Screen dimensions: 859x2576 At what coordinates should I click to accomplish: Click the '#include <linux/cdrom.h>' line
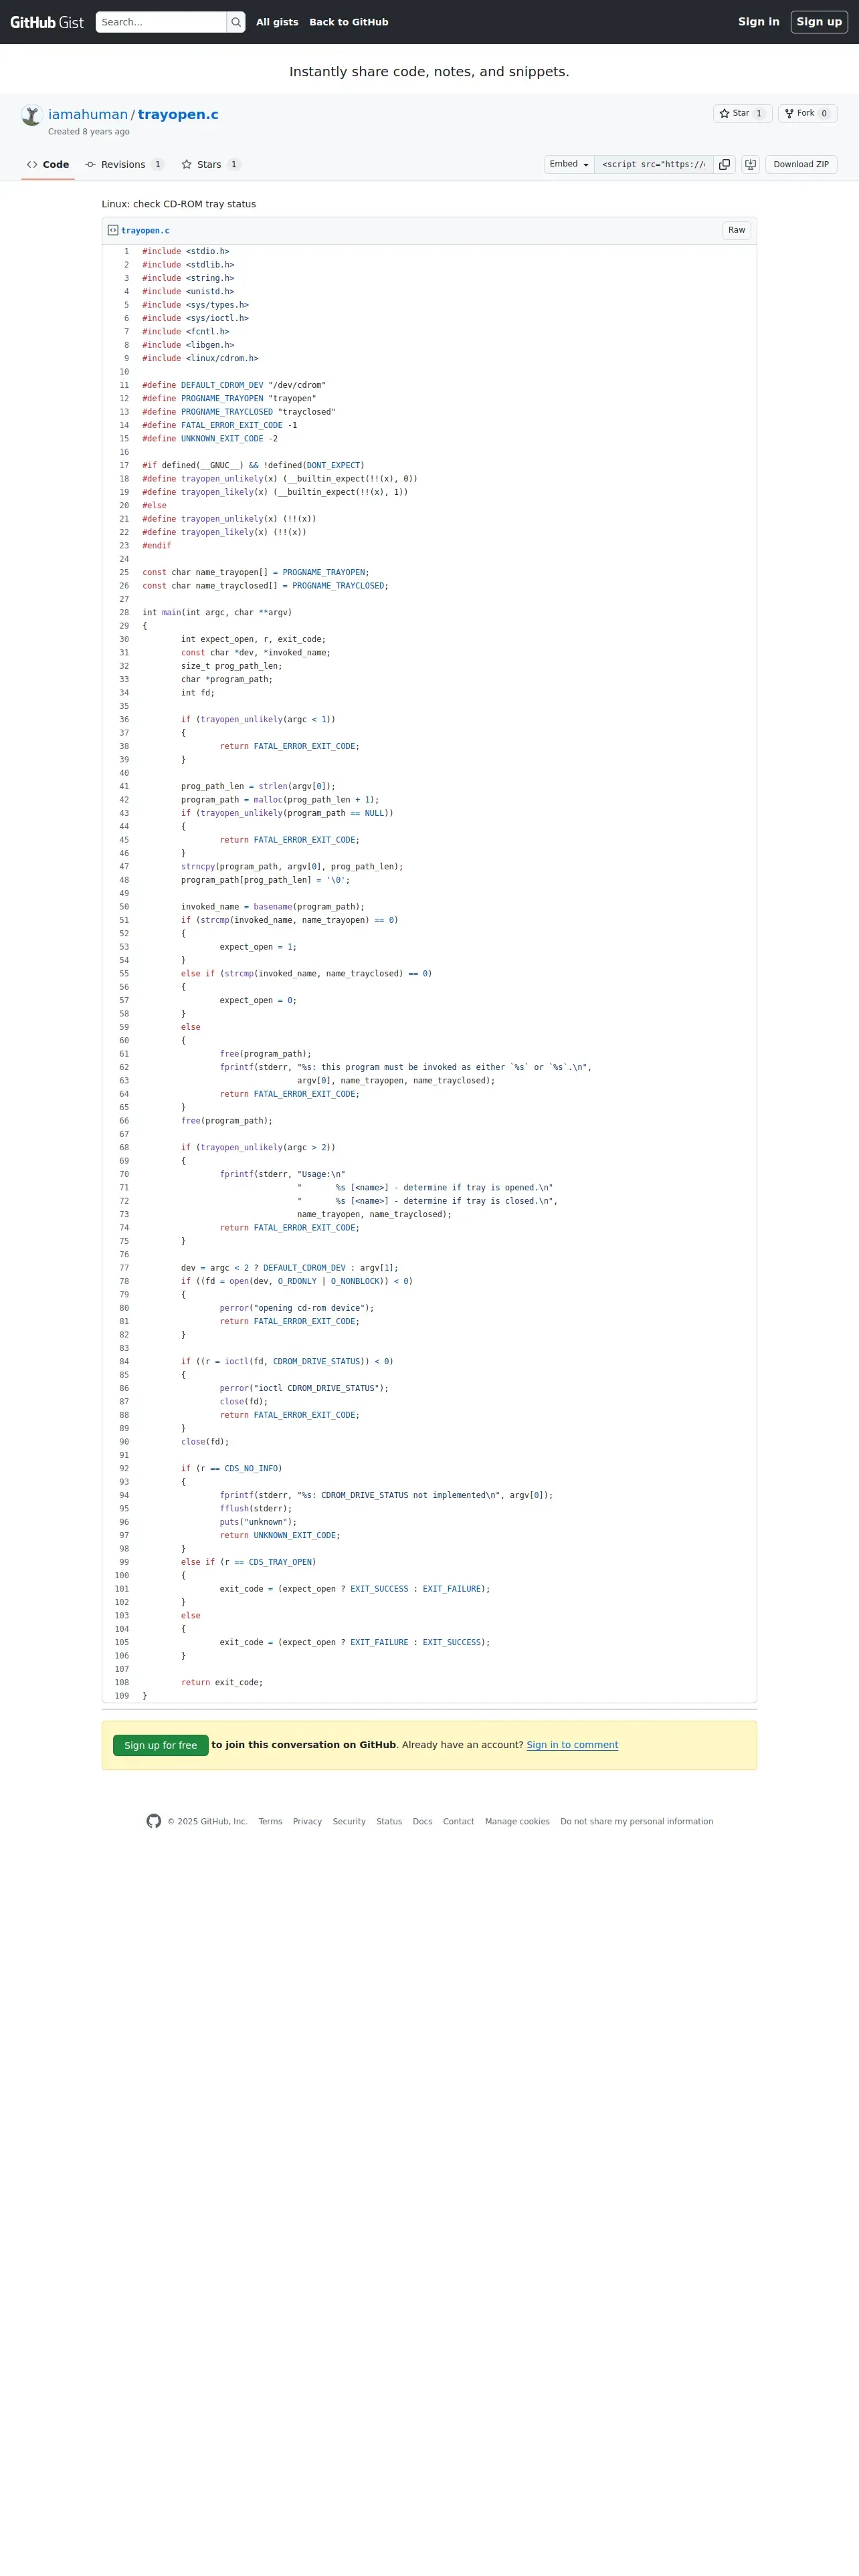tap(200, 359)
